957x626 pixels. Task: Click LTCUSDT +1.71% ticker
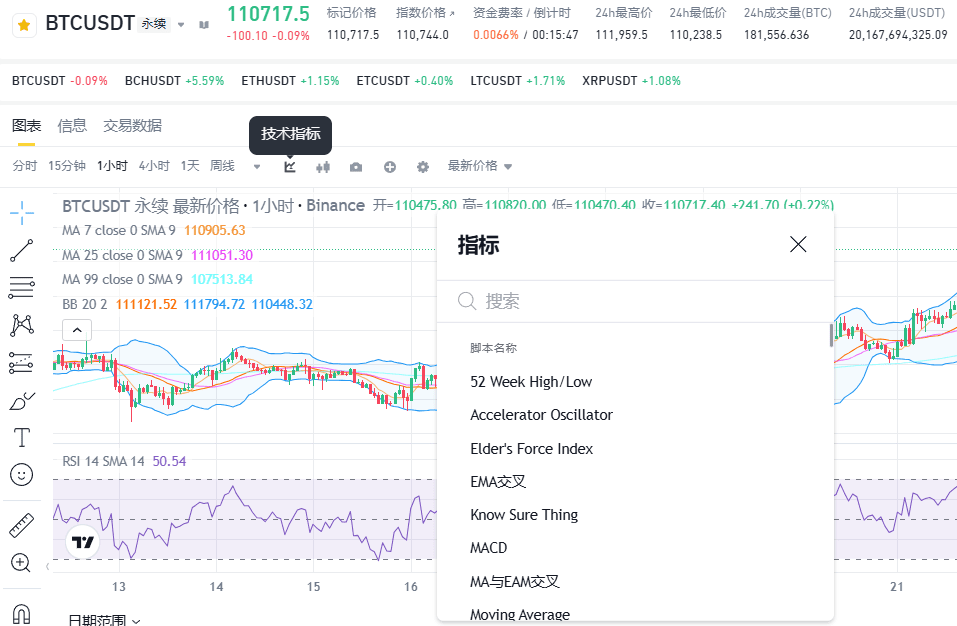pyautogui.click(x=518, y=81)
